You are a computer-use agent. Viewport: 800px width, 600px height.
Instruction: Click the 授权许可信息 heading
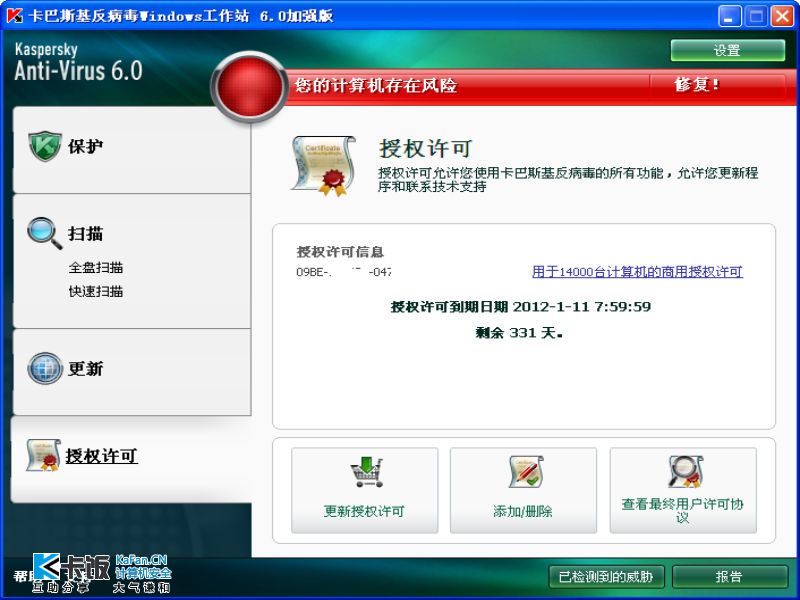click(340, 251)
